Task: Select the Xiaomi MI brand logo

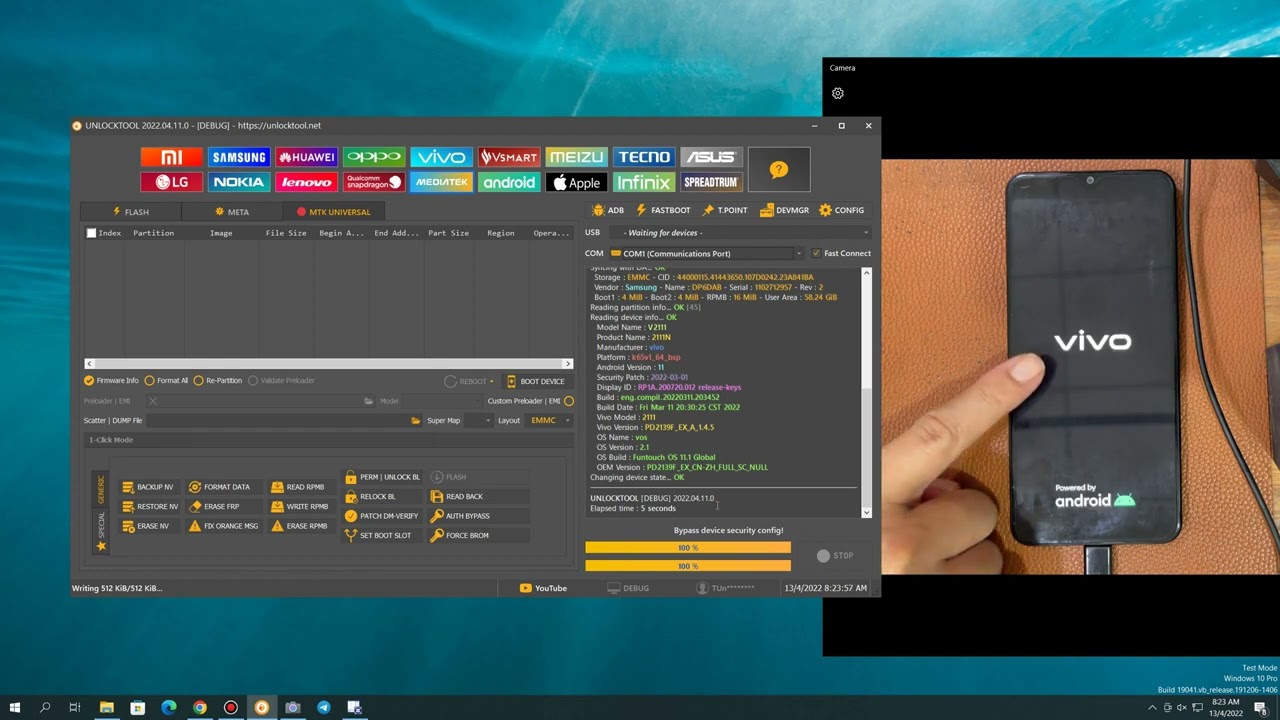Action: coord(171,157)
